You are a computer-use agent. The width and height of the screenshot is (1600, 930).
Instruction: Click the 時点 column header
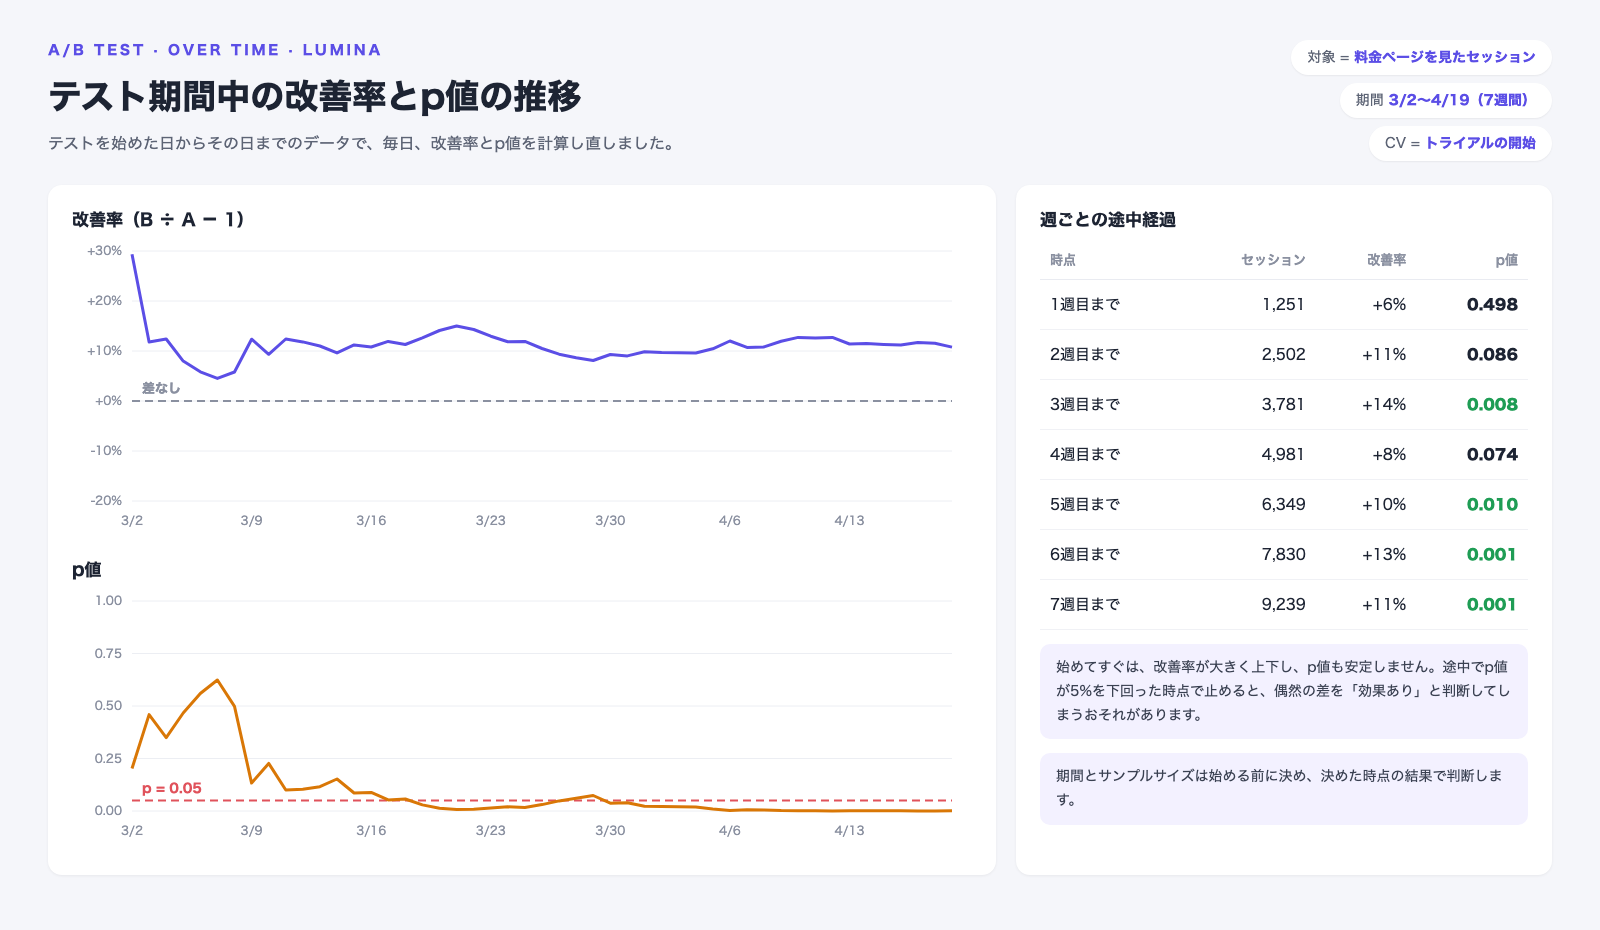tap(1063, 260)
